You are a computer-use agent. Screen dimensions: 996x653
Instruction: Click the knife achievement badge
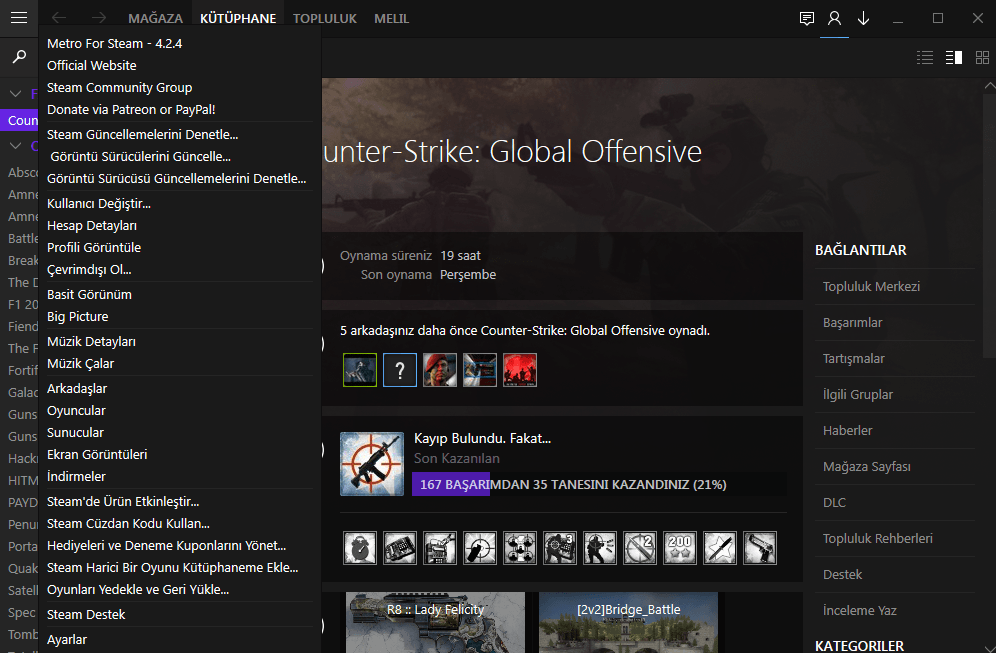click(720, 548)
